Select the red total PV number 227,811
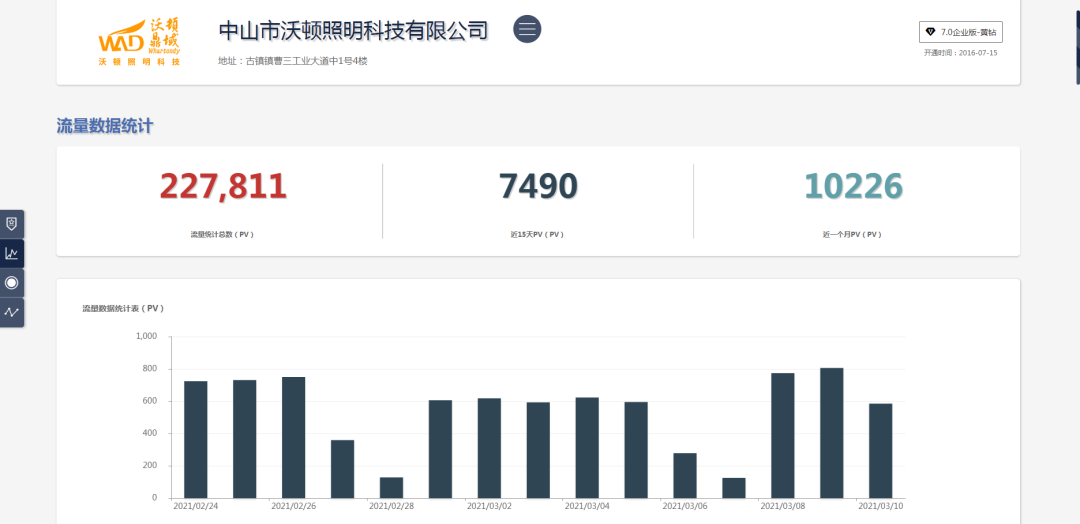1080x524 pixels. tap(223, 187)
